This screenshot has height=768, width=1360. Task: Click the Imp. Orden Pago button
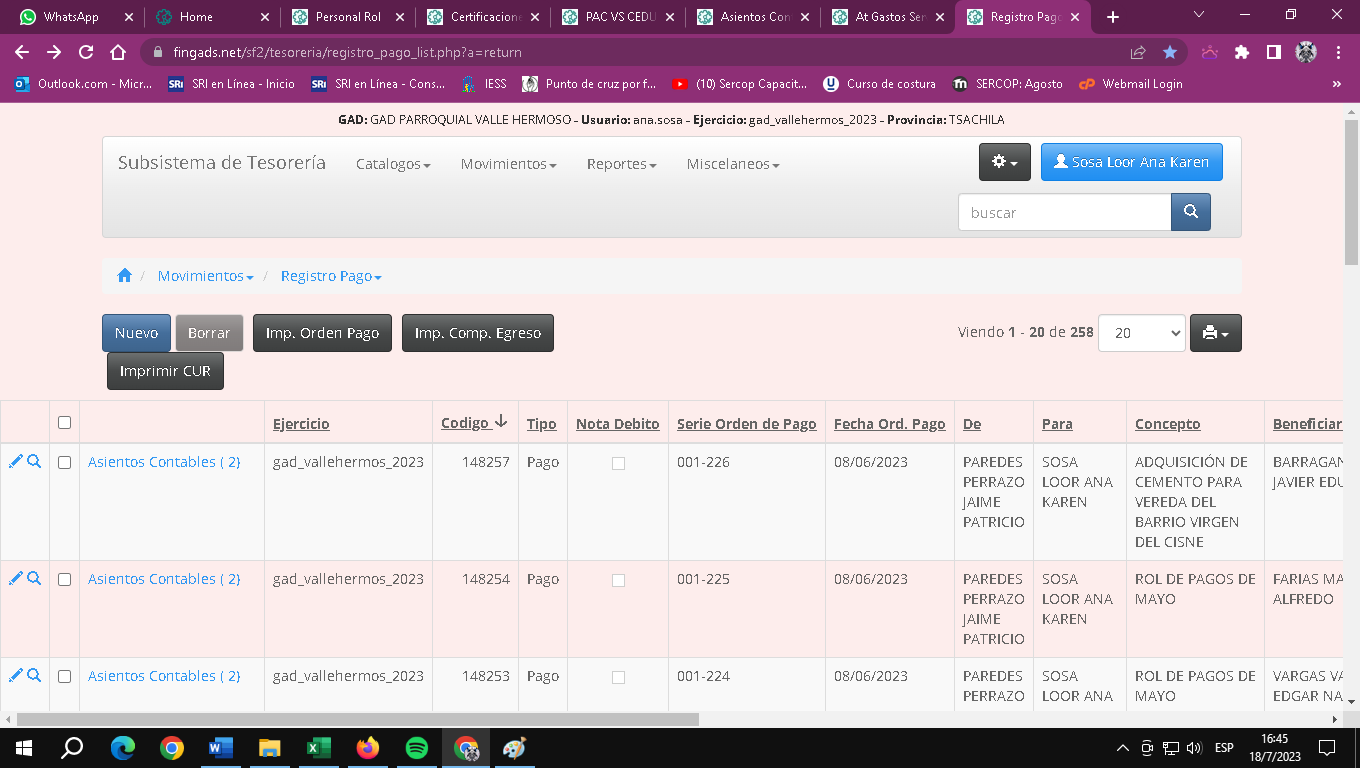(x=322, y=333)
